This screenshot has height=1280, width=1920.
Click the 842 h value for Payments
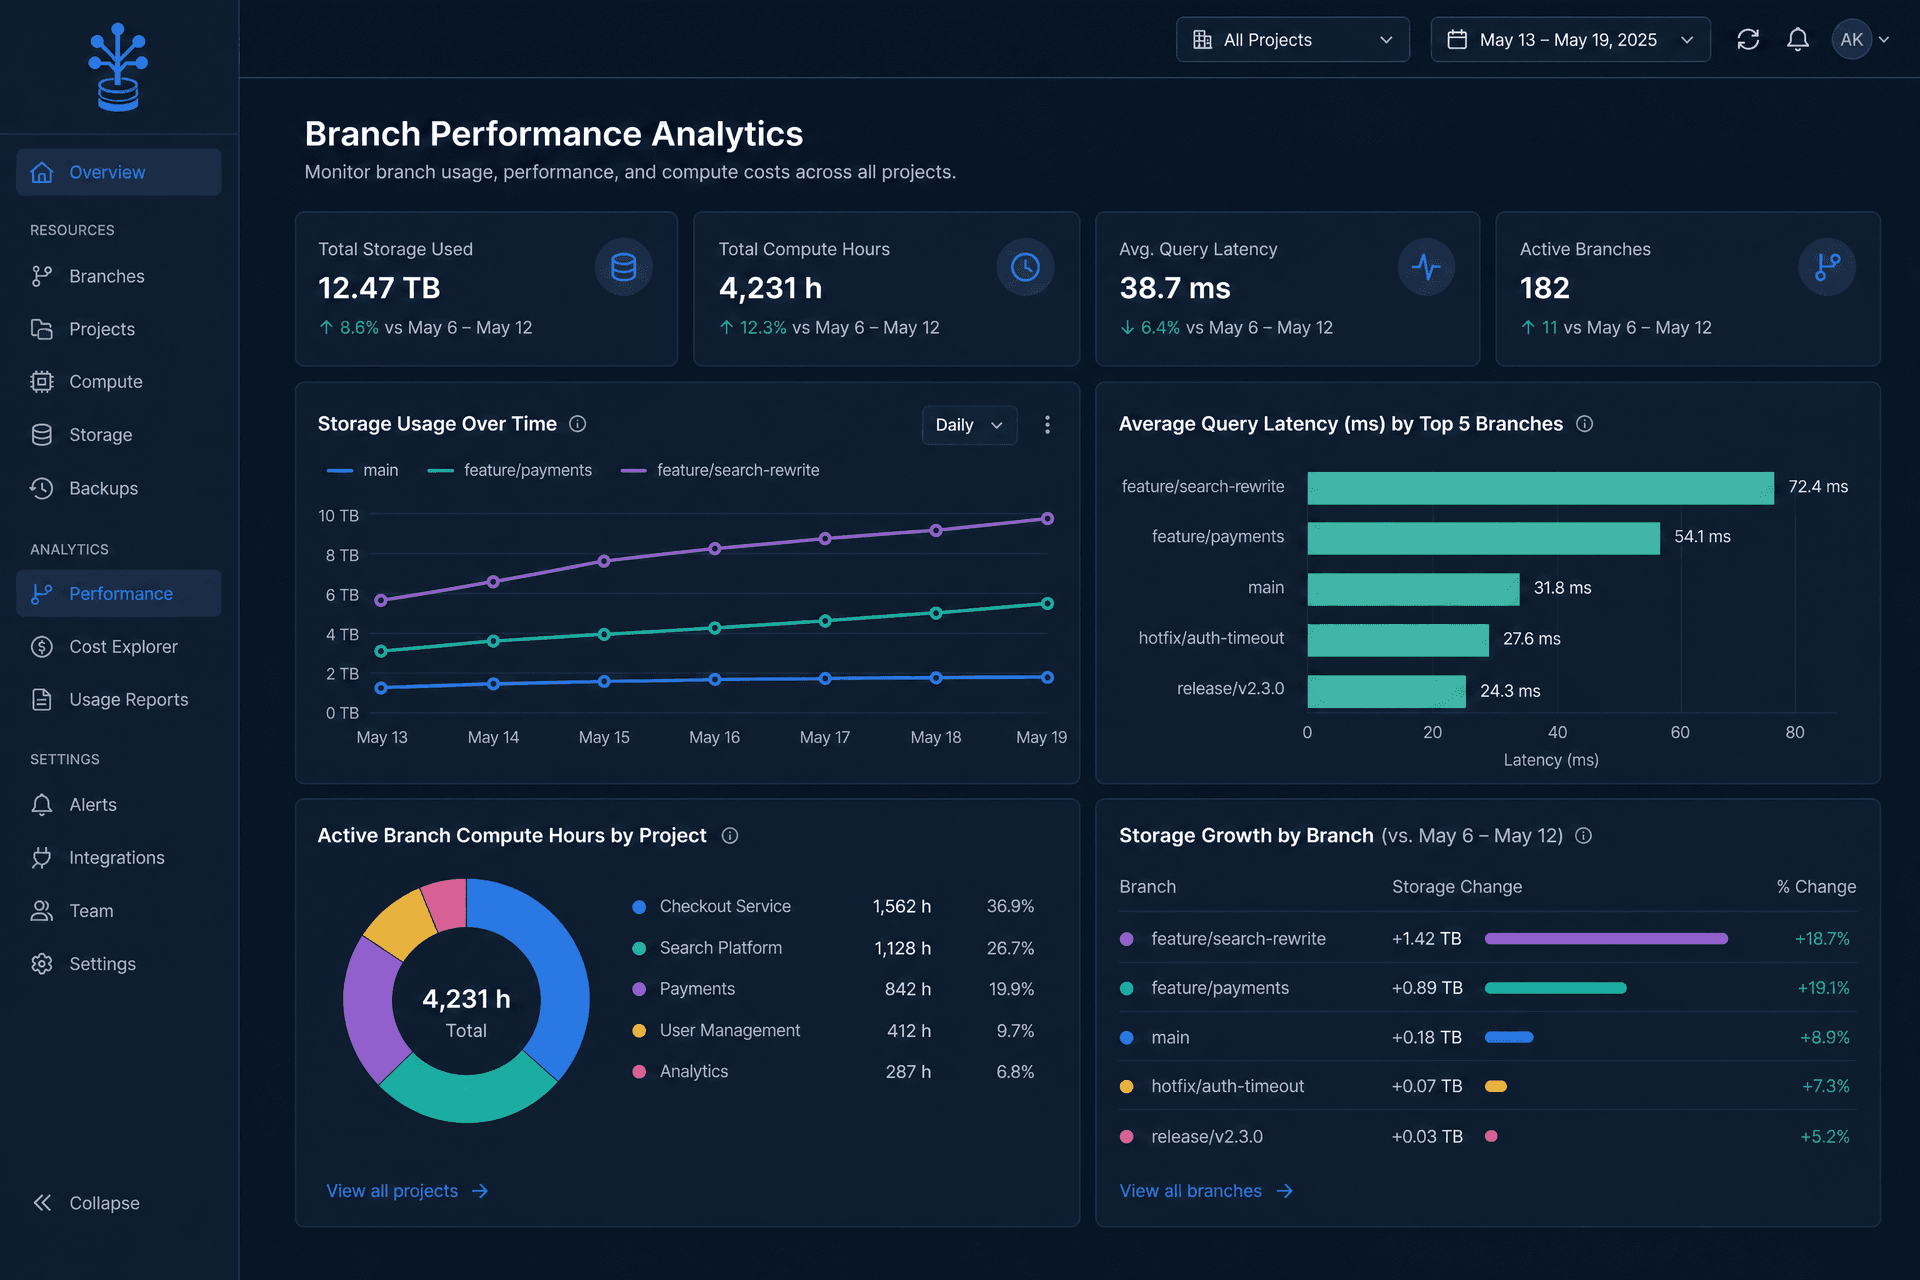click(908, 989)
